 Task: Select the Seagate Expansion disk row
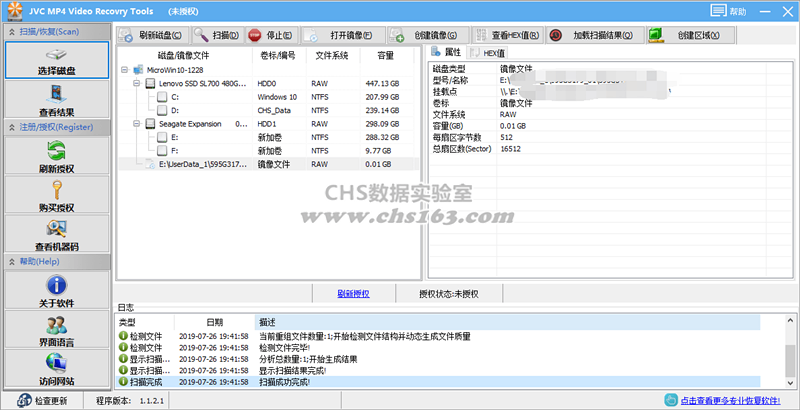(268, 124)
